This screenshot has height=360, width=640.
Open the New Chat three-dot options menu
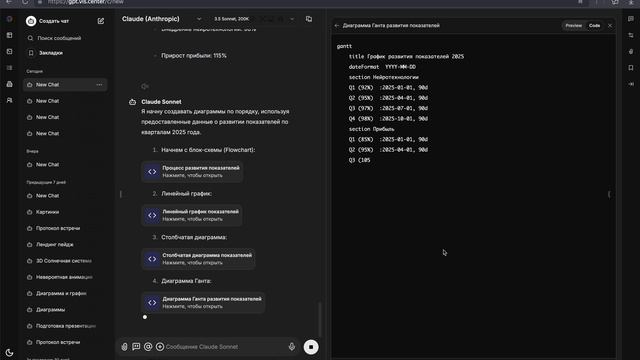(x=99, y=84)
